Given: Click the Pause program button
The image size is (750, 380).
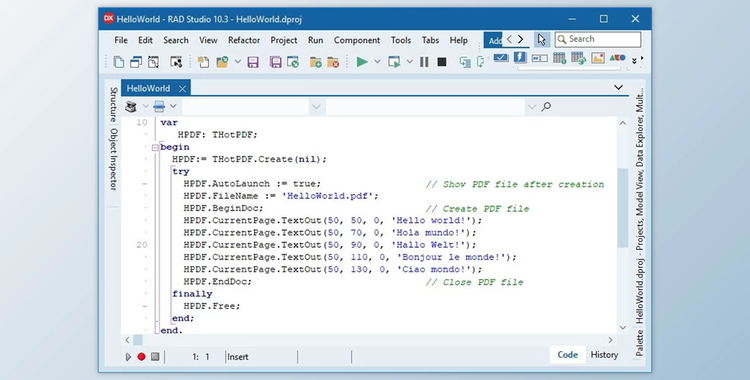Looking at the screenshot, I should tap(424, 62).
